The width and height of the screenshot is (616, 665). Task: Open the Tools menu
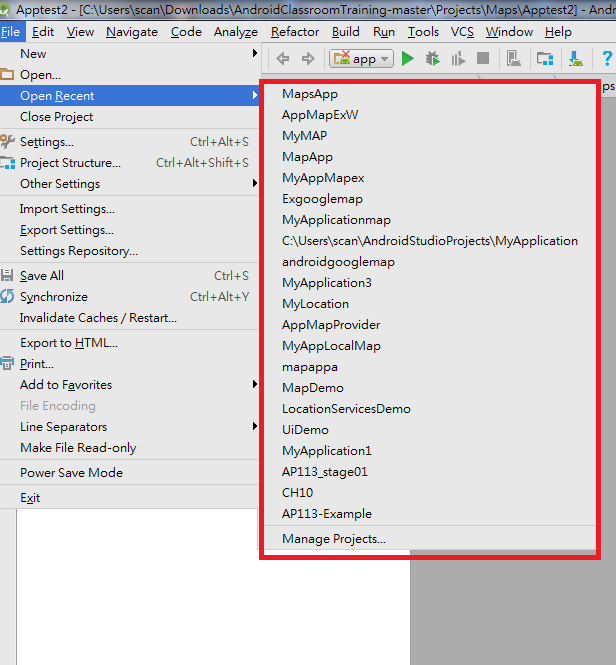click(423, 32)
